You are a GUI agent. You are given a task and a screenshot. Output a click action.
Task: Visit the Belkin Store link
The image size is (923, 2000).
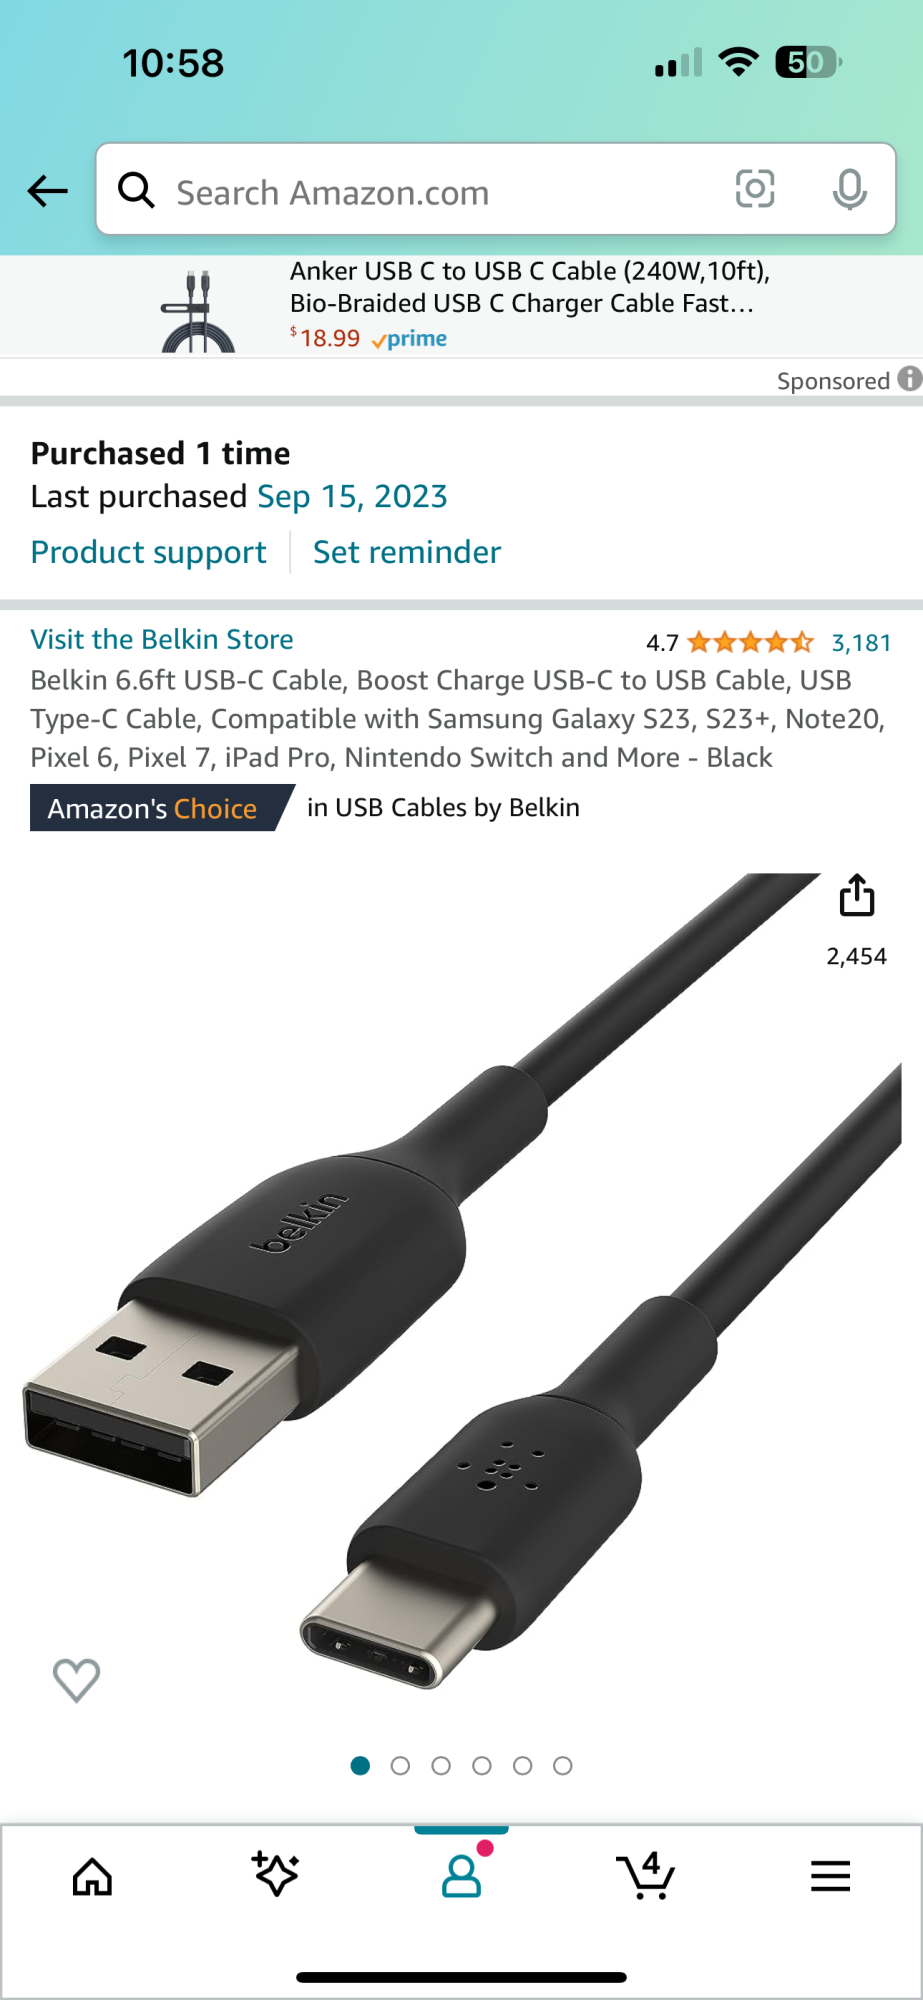pos(162,639)
